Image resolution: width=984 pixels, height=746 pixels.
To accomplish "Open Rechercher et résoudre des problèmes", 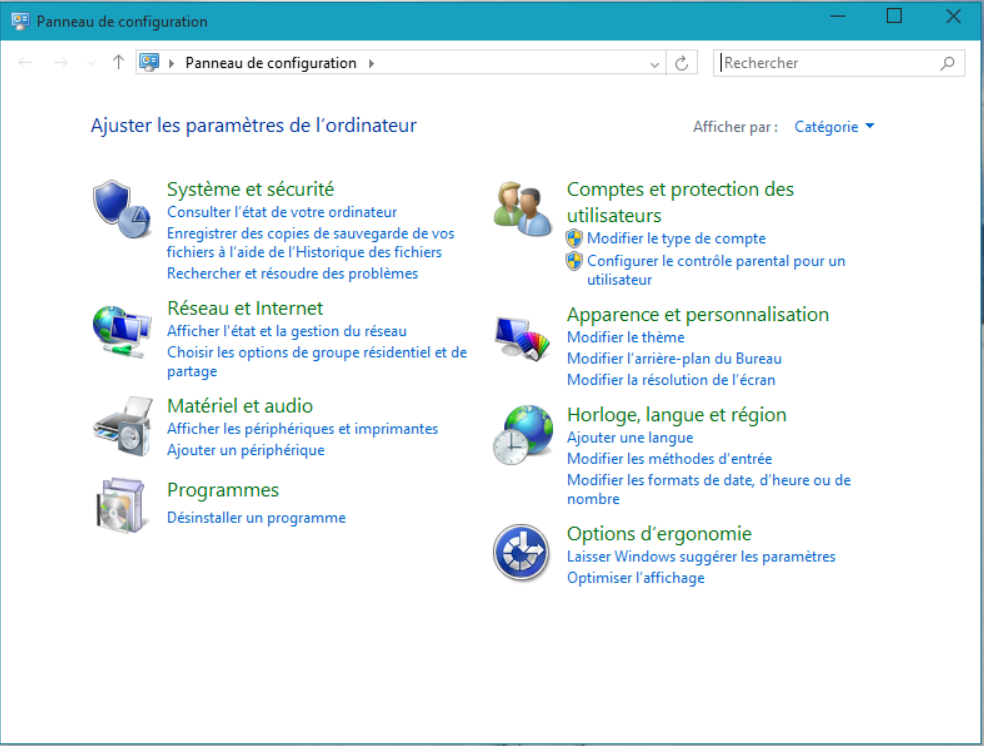I will coord(292,274).
